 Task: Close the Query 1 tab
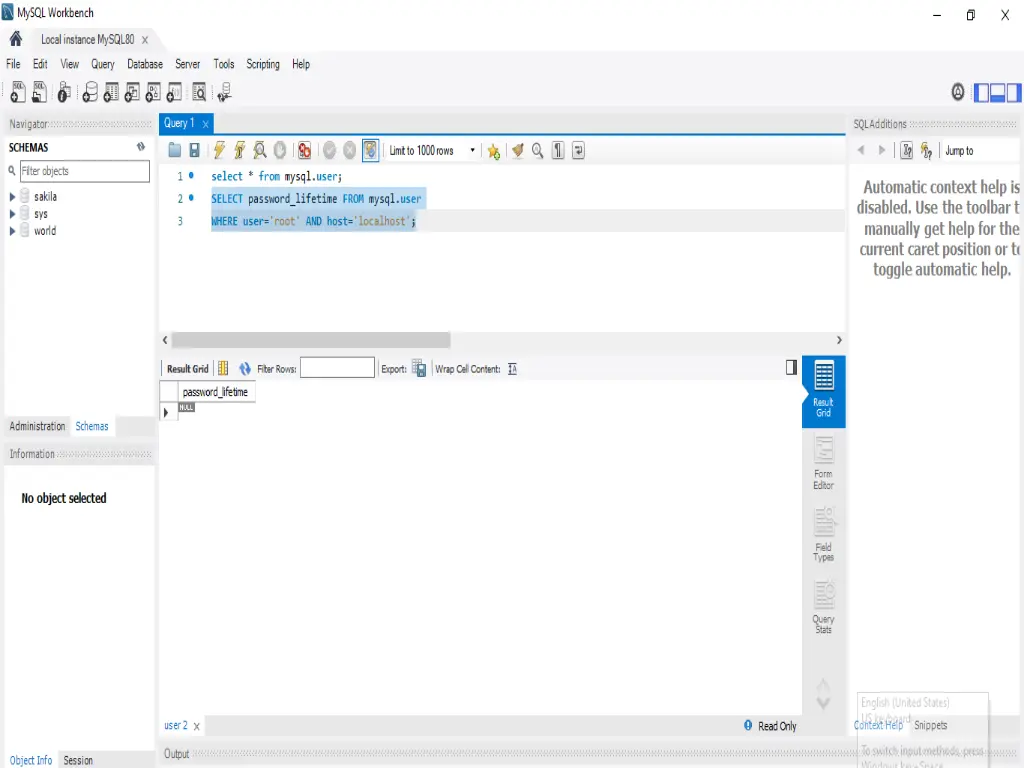[x=206, y=123]
